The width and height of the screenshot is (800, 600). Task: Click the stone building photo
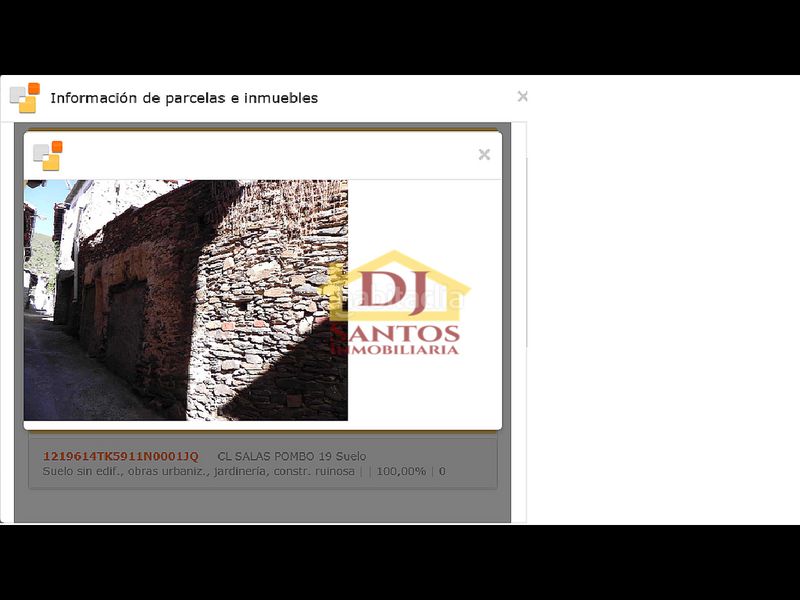pos(186,300)
